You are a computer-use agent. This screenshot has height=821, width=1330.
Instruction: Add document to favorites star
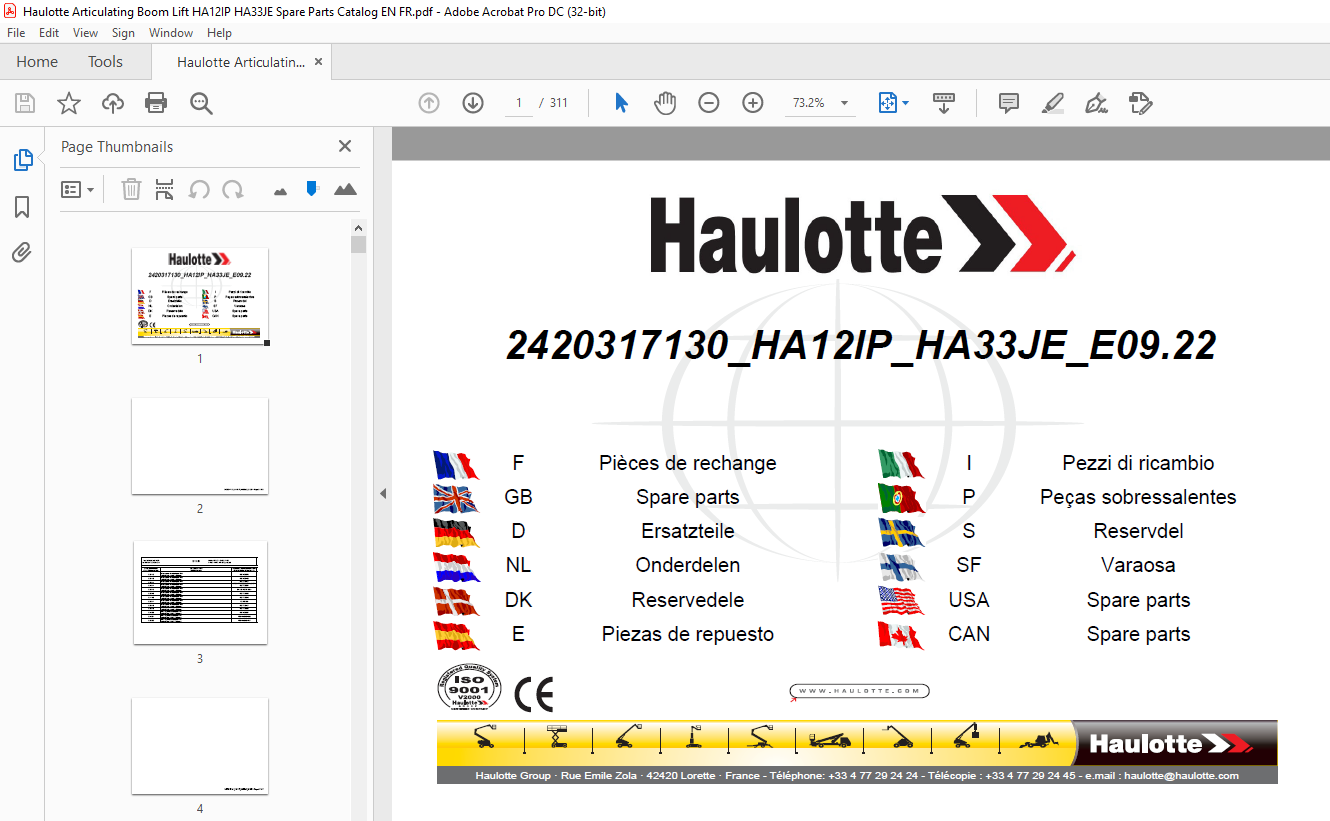[x=68, y=103]
